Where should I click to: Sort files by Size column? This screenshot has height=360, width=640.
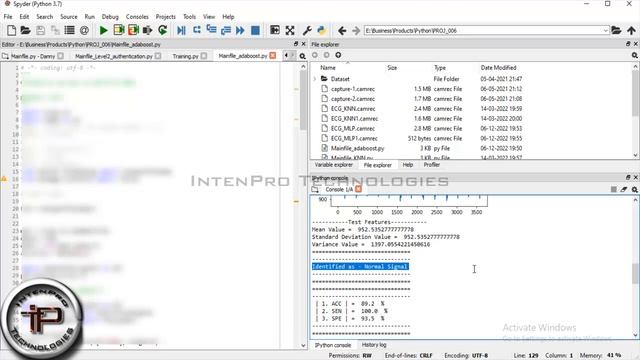pyautogui.click(x=392, y=68)
